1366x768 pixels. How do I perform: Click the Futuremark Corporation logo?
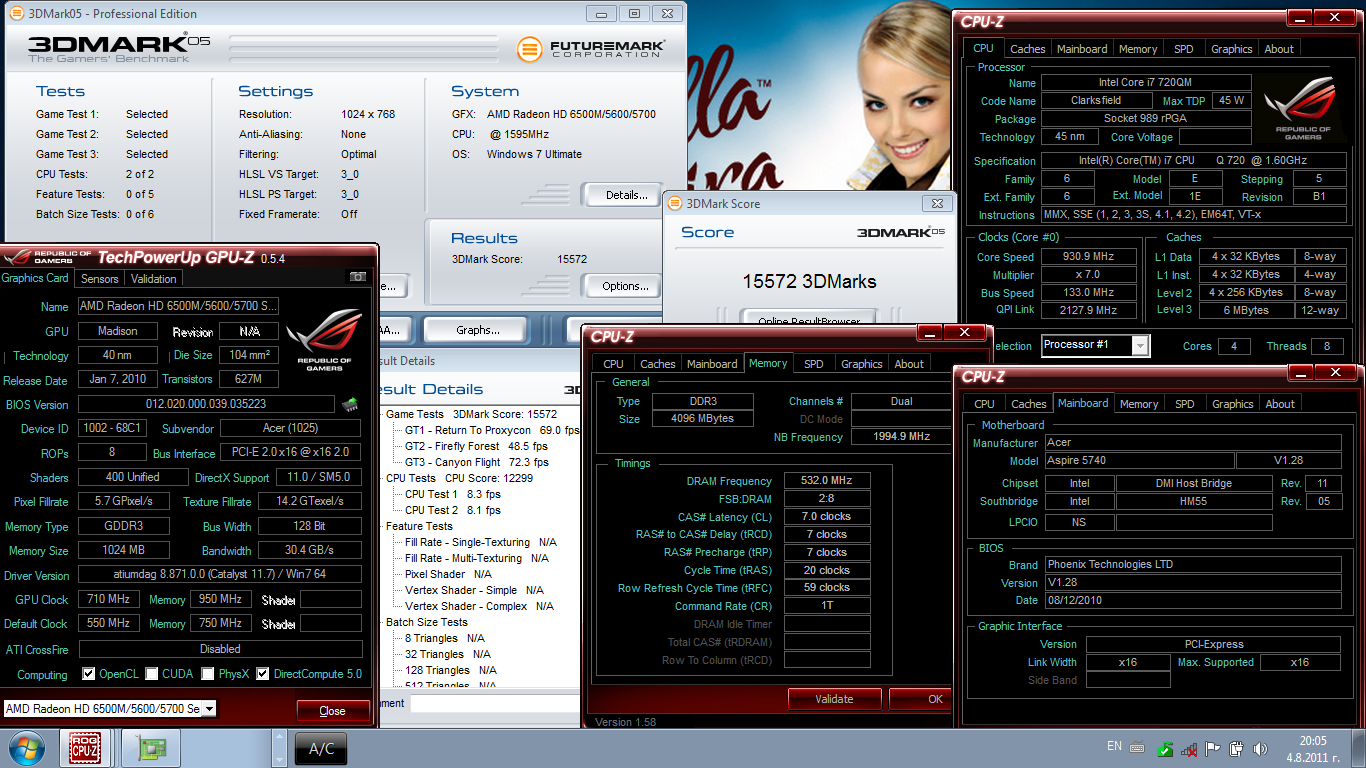point(590,48)
